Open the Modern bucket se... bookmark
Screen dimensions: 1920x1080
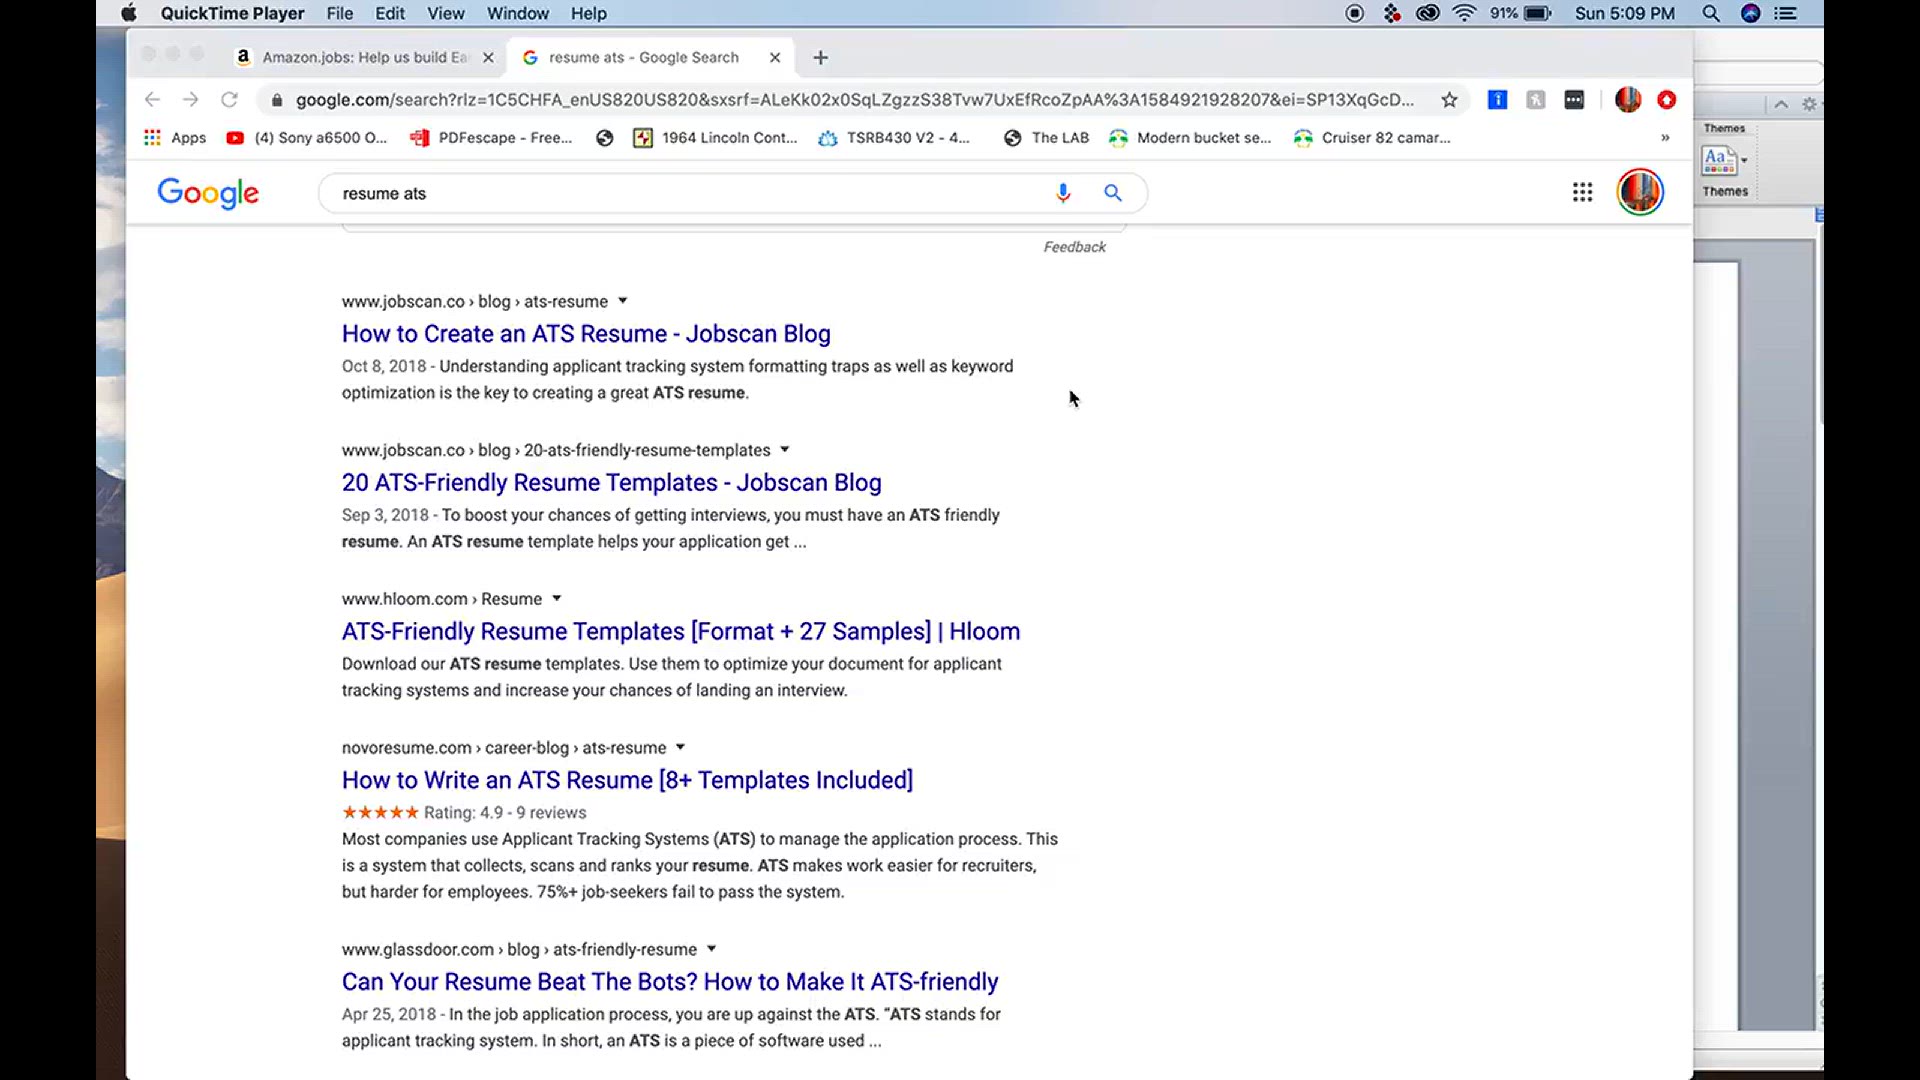[1190, 138]
